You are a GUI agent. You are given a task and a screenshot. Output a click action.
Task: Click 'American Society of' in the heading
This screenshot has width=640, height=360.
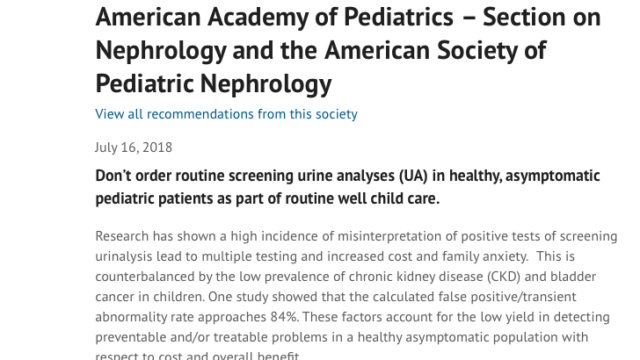pyautogui.click(x=435, y=51)
